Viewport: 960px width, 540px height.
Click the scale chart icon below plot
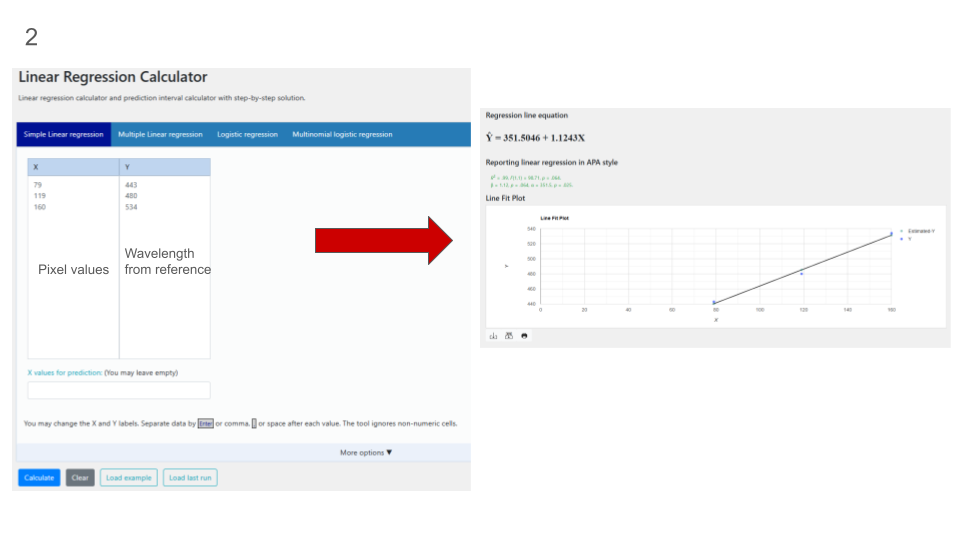coord(509,336)
